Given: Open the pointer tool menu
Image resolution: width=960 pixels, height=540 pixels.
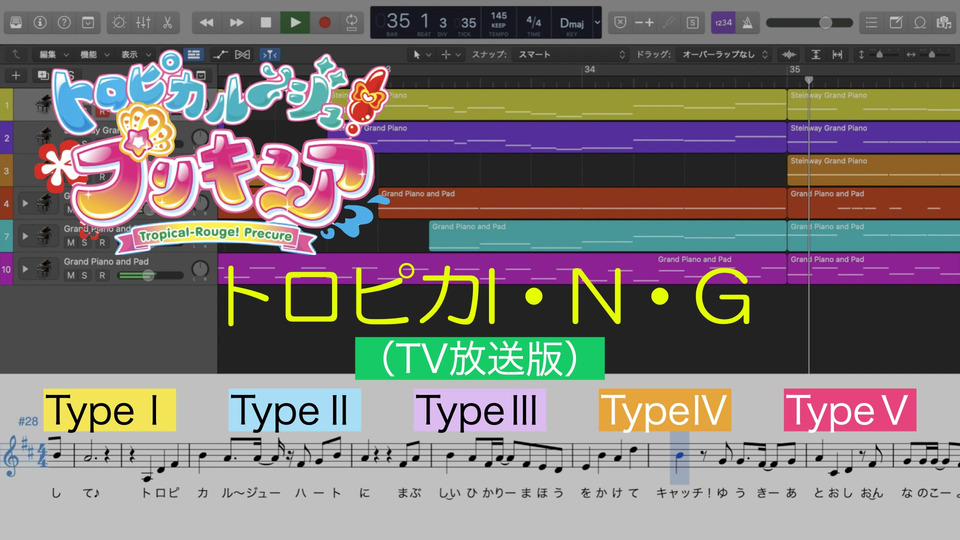Looking at the screenshot, I should (x=422, y=54).
